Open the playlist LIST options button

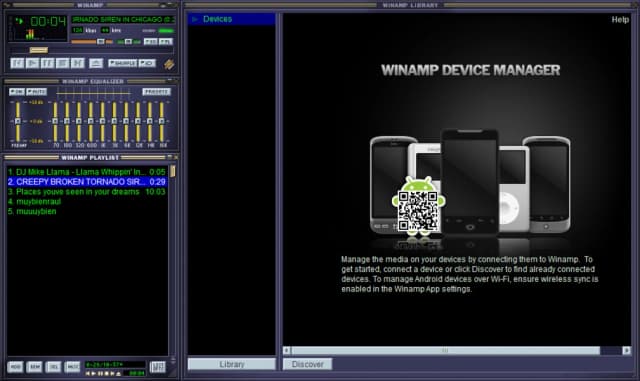[158, 367]
